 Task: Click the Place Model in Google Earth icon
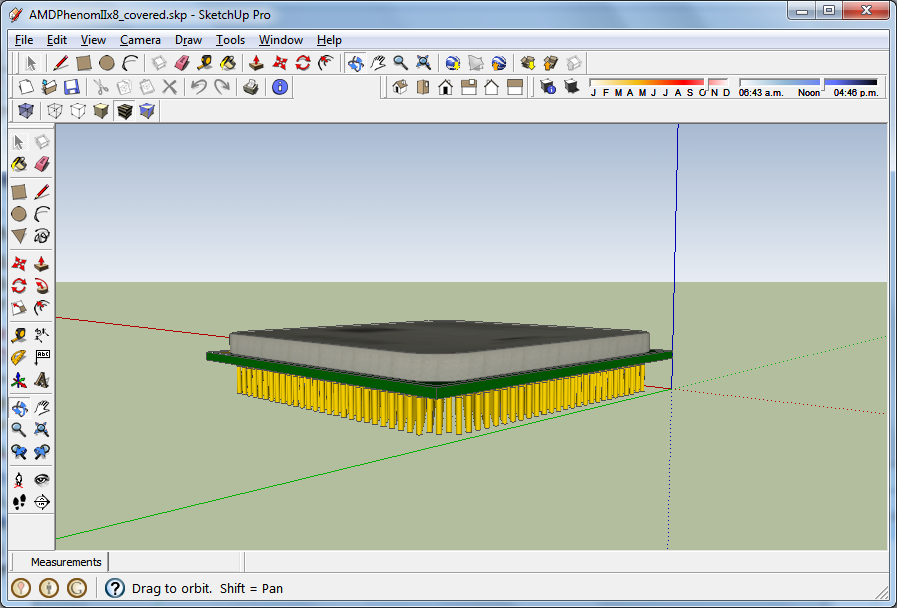pyautogui.click(x=498, y=63)
